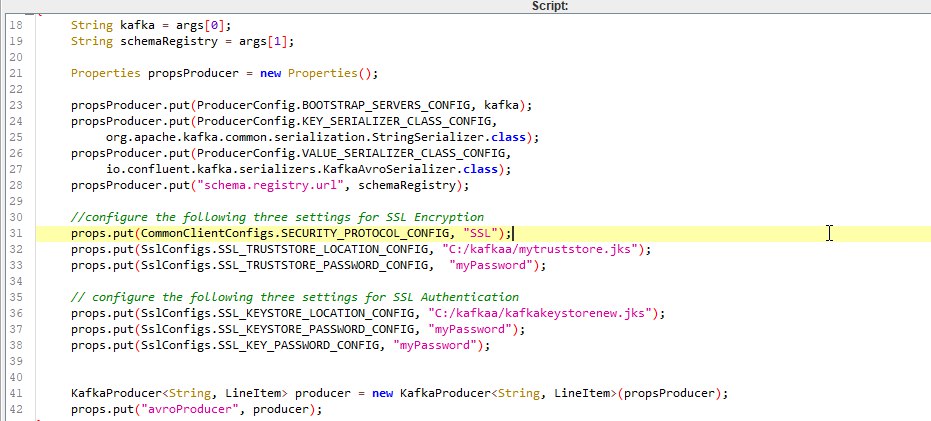Click 'Properties propsProducer' declaration line
The height and width of the screenshot is (421, 931).
pyautogui.click(x=224, y=74)
